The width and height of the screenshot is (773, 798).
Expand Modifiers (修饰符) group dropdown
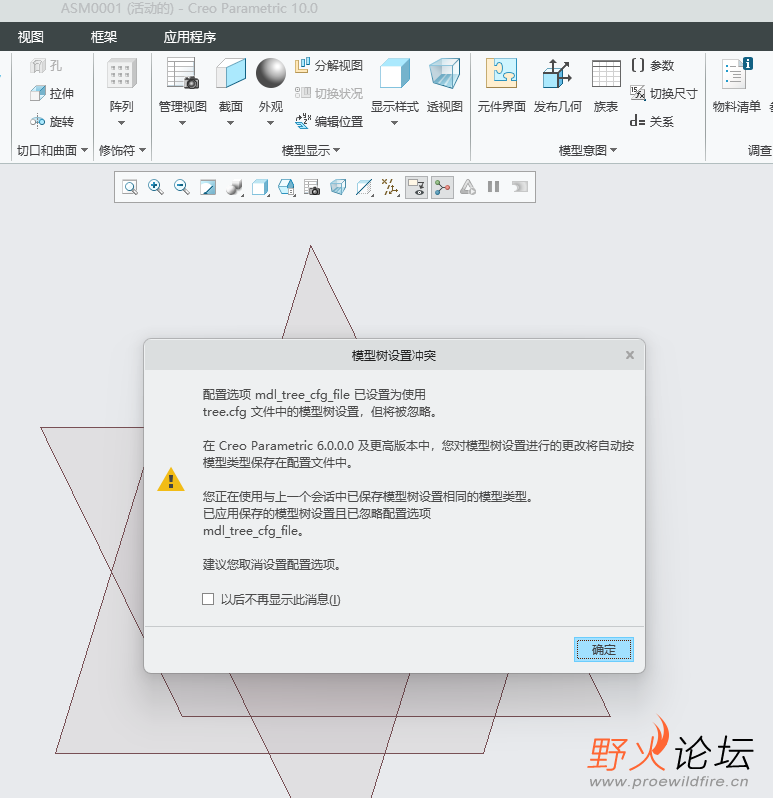click(x=122, y=150)
